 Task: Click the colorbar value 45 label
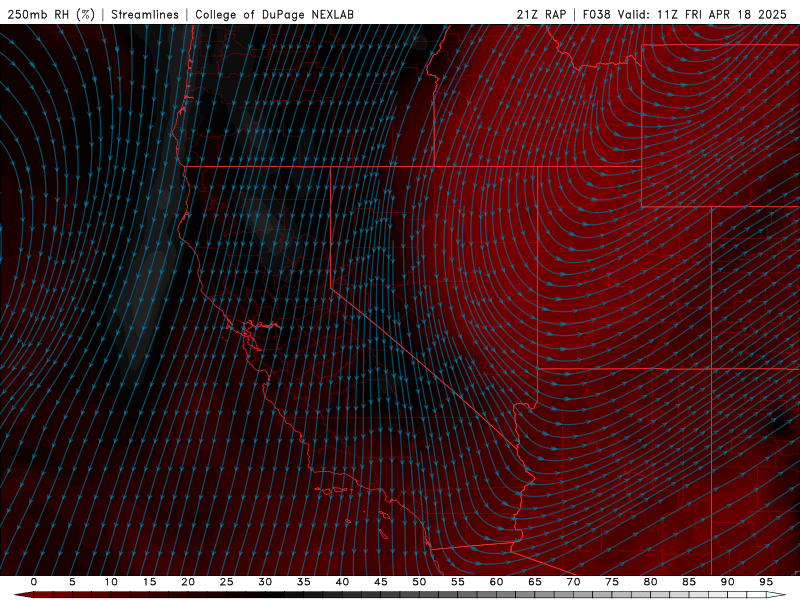coord(381,582)
